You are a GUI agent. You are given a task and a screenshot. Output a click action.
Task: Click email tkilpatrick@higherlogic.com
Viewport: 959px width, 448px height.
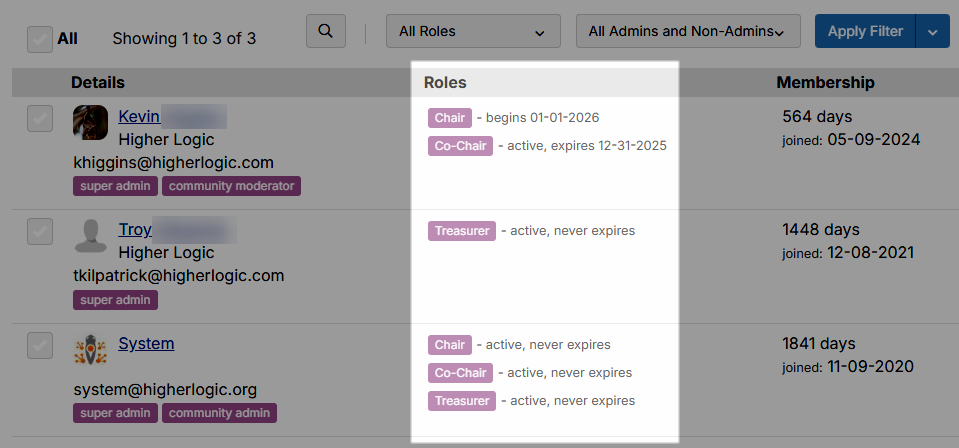coord(179,275)
